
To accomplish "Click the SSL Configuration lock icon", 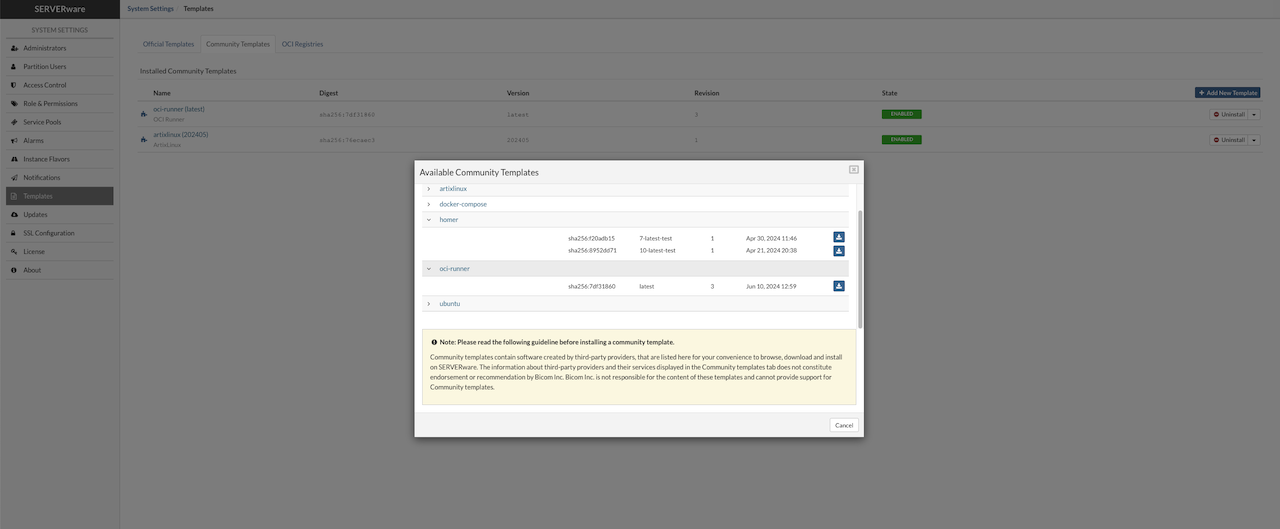I will point(14,233).
